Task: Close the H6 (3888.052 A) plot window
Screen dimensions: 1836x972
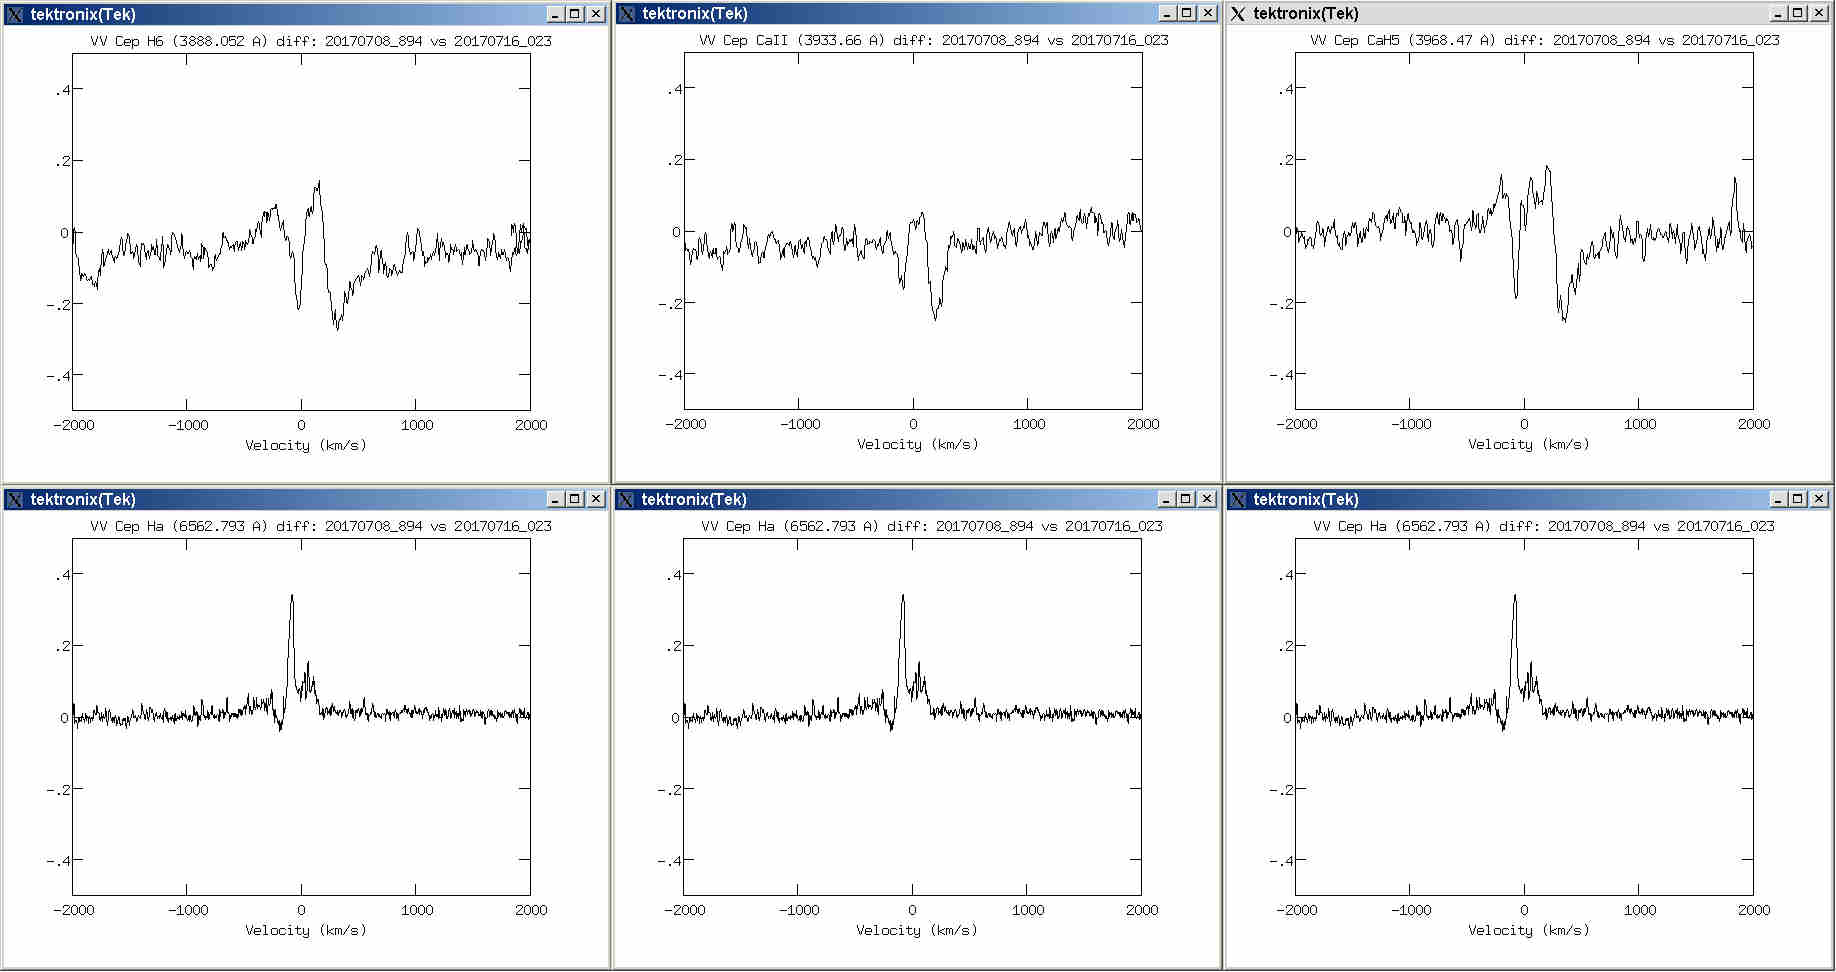Action: pos(596,14)
